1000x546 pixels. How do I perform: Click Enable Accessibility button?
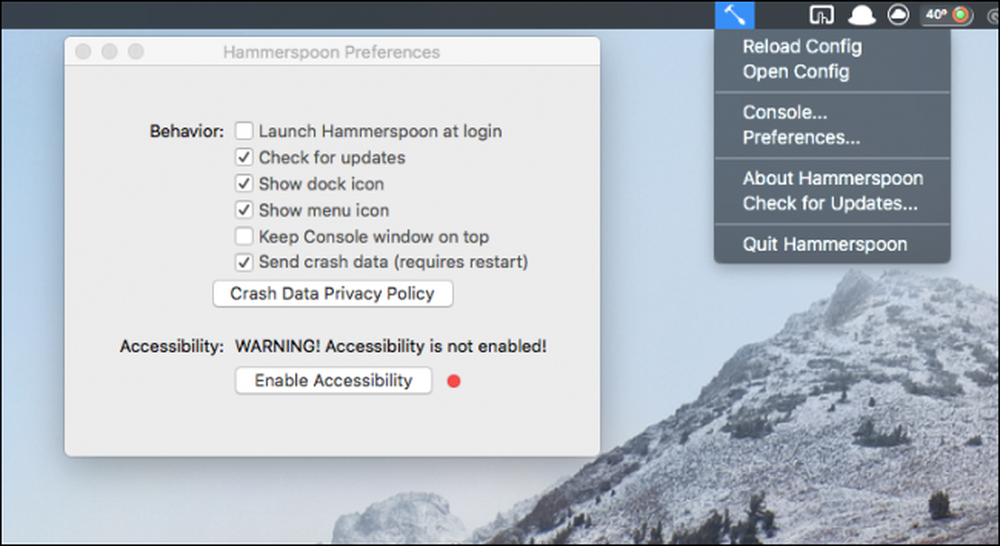[x=334, y=381]
